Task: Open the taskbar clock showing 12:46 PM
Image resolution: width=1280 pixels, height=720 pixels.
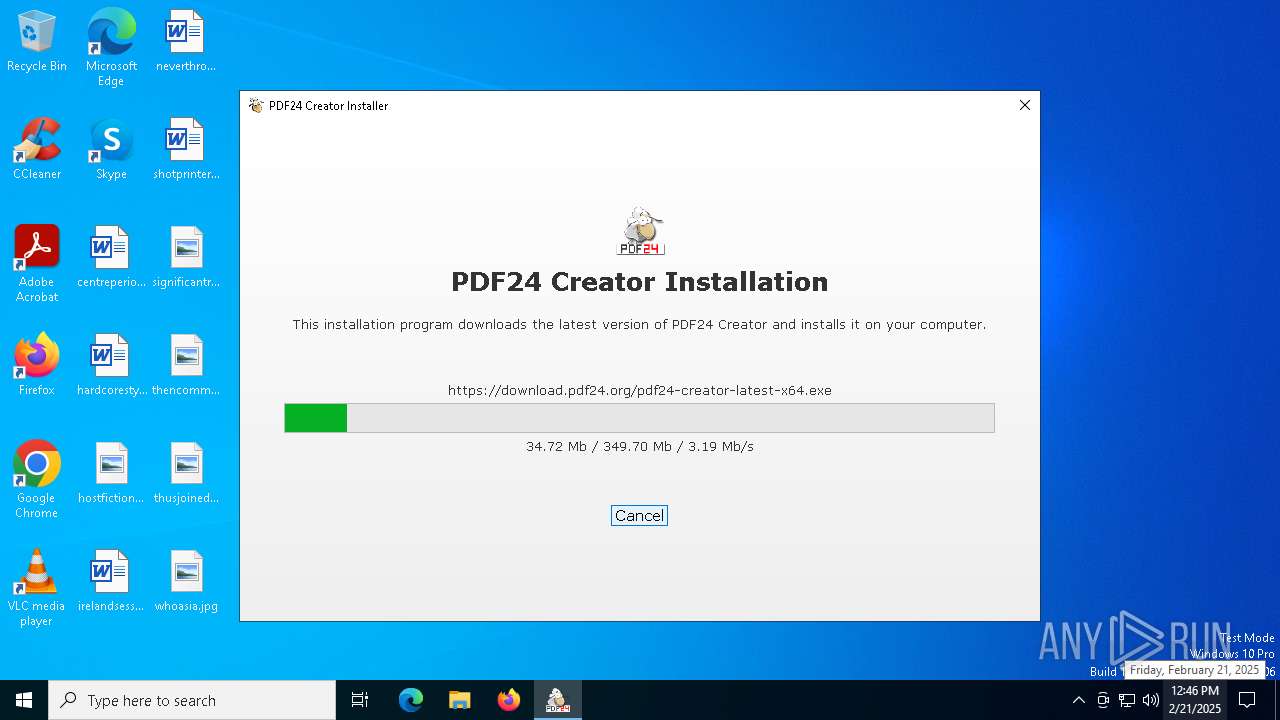Action: tap(1195, 700)
